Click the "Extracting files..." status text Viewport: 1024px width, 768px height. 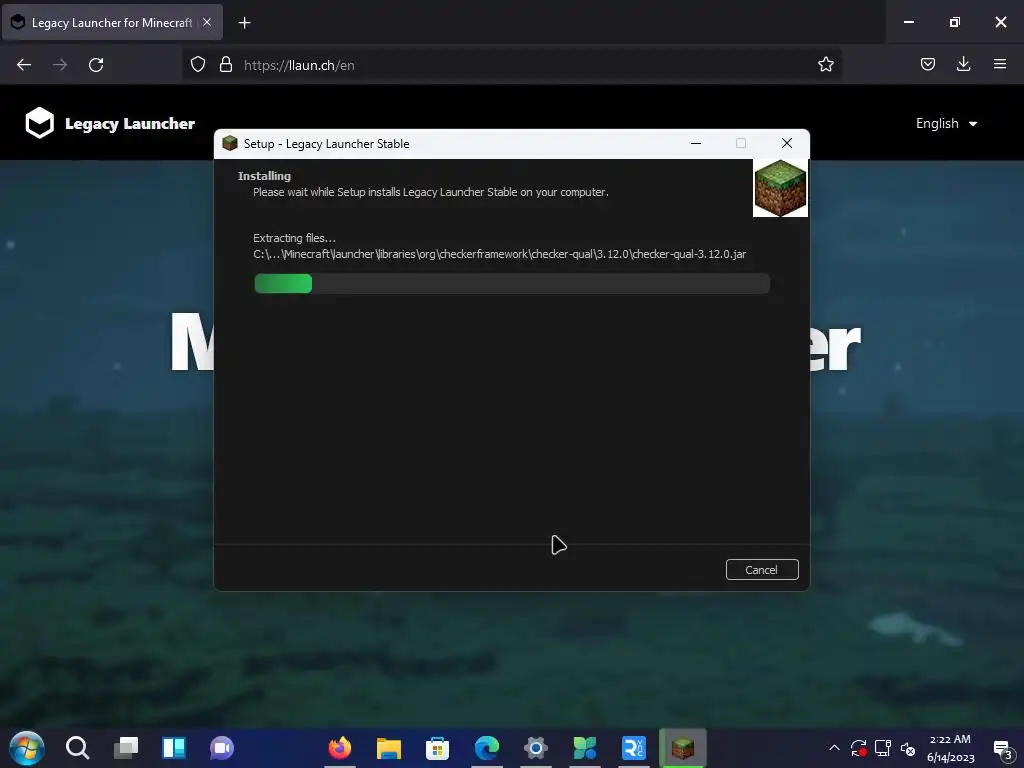point(294,238)
